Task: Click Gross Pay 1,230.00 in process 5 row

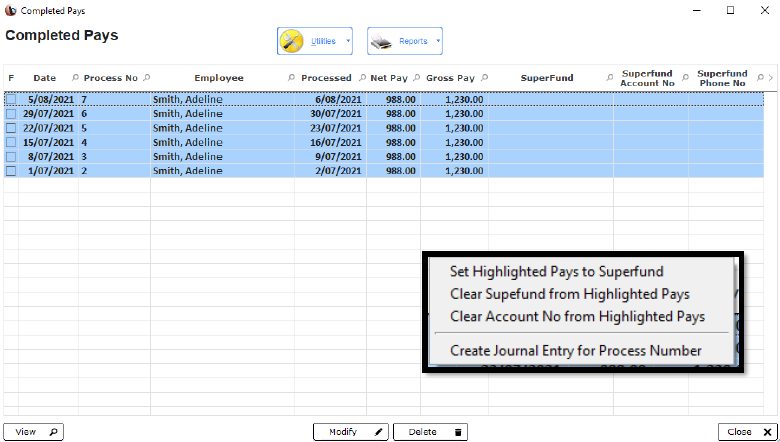Action: click(464, 128)
